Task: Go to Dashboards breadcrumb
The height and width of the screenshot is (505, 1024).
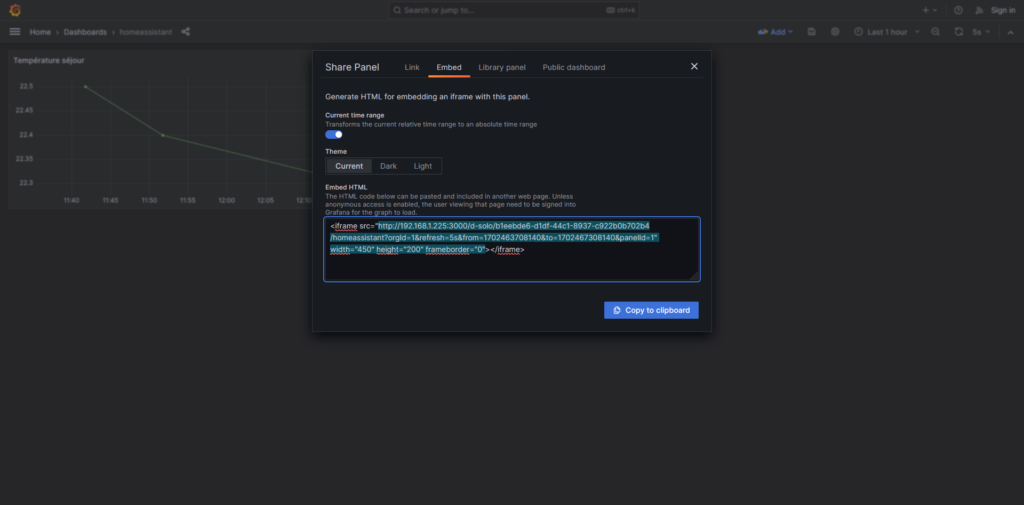Action: [x=85, y=32]
